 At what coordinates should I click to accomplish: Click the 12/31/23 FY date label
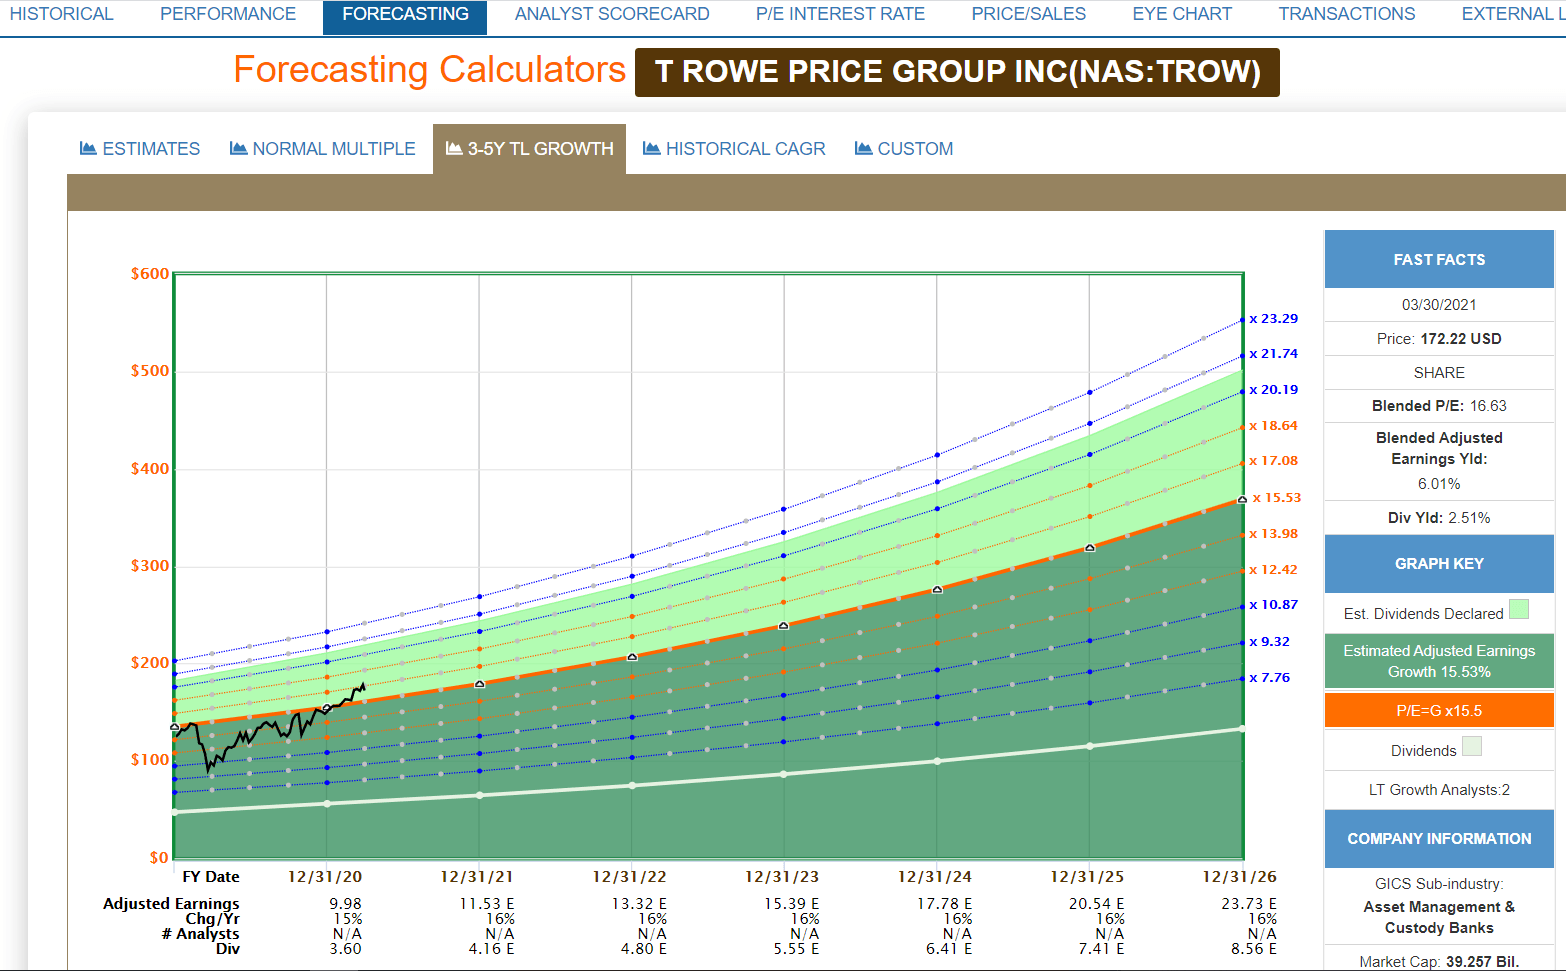tap(782, 877)
